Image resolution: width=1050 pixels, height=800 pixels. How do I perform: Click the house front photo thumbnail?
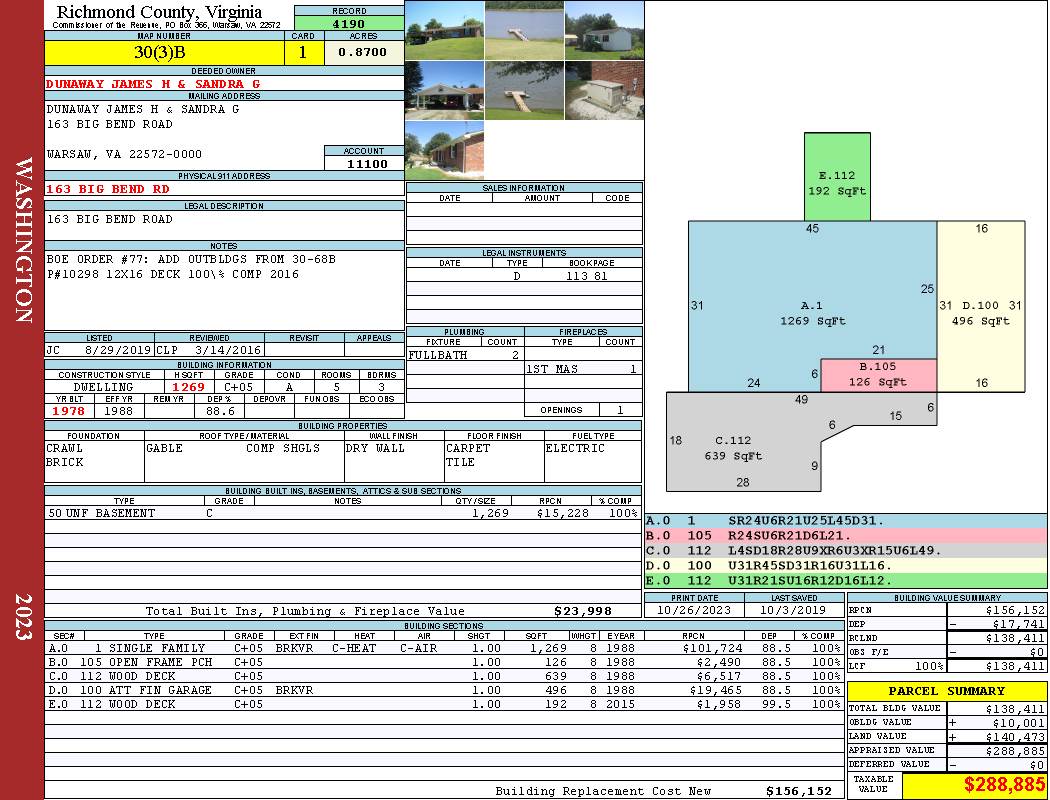tap(445, 30)
